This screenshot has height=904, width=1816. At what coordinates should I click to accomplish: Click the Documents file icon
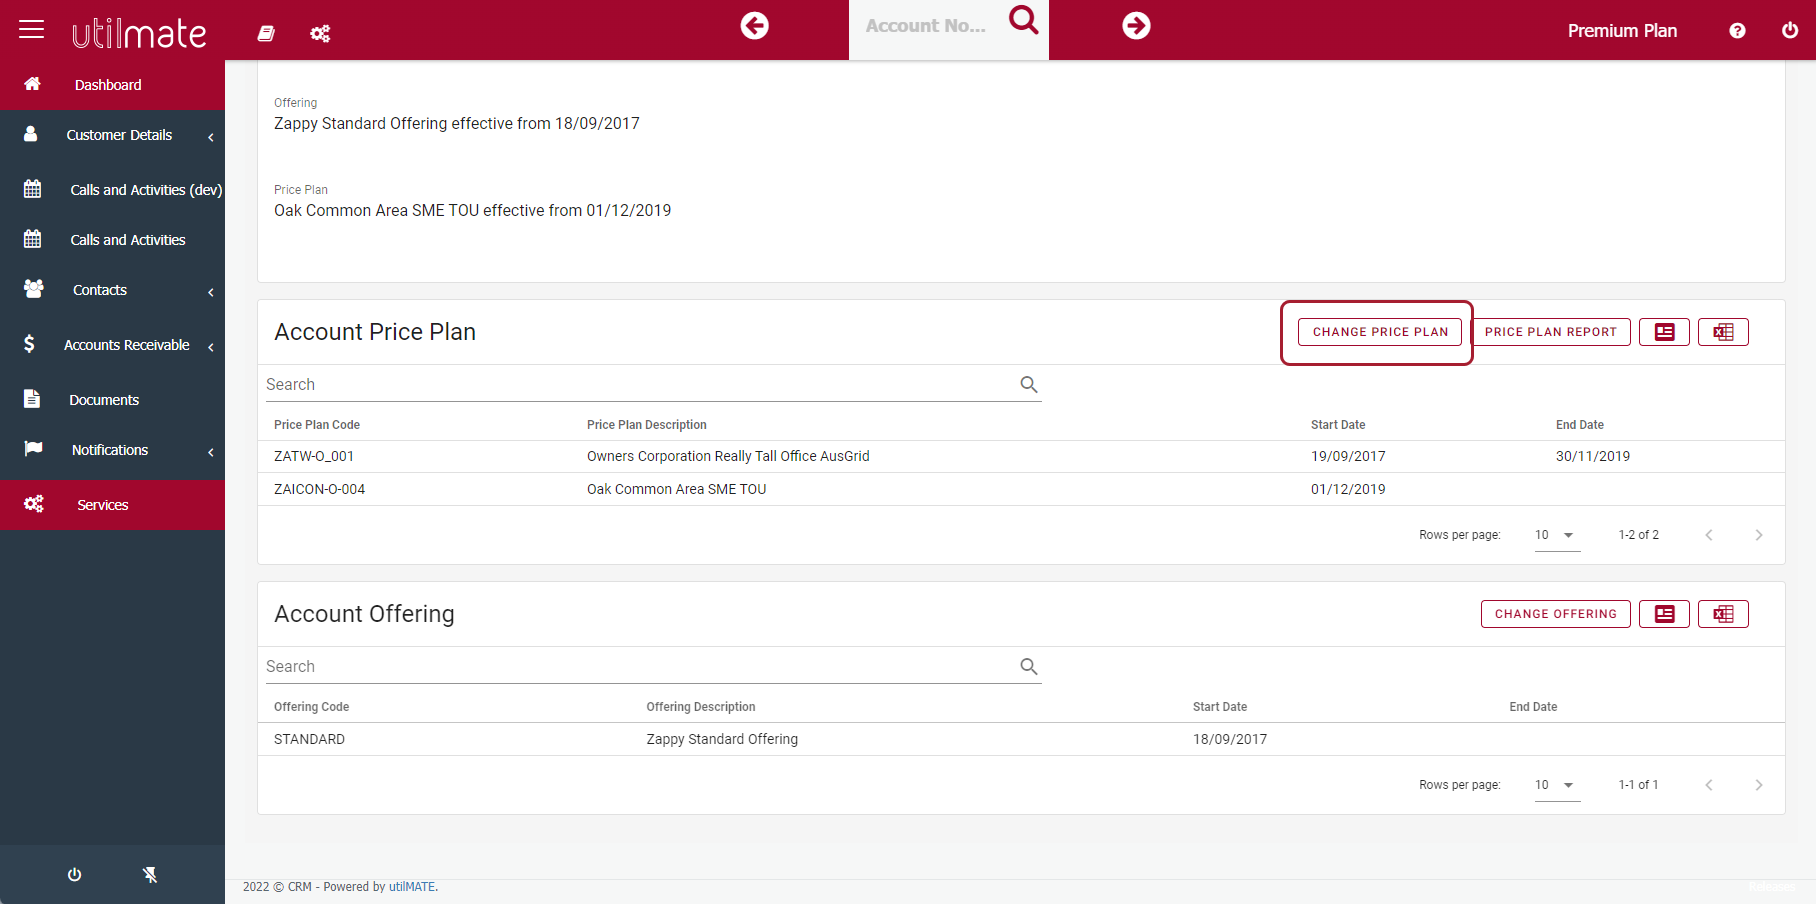(32, 399)
